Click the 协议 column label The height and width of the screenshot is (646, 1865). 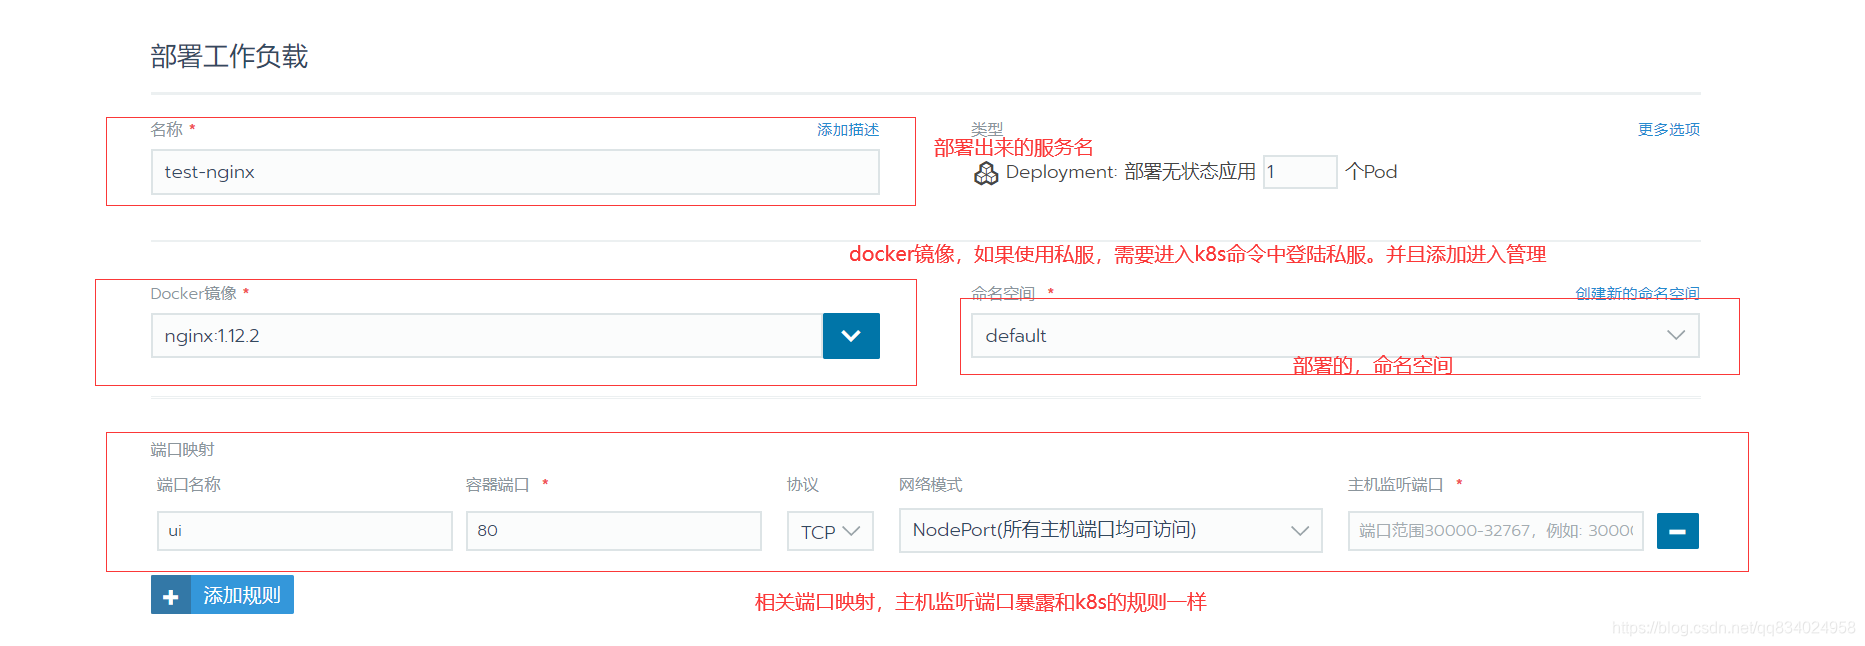coord(802,485)
